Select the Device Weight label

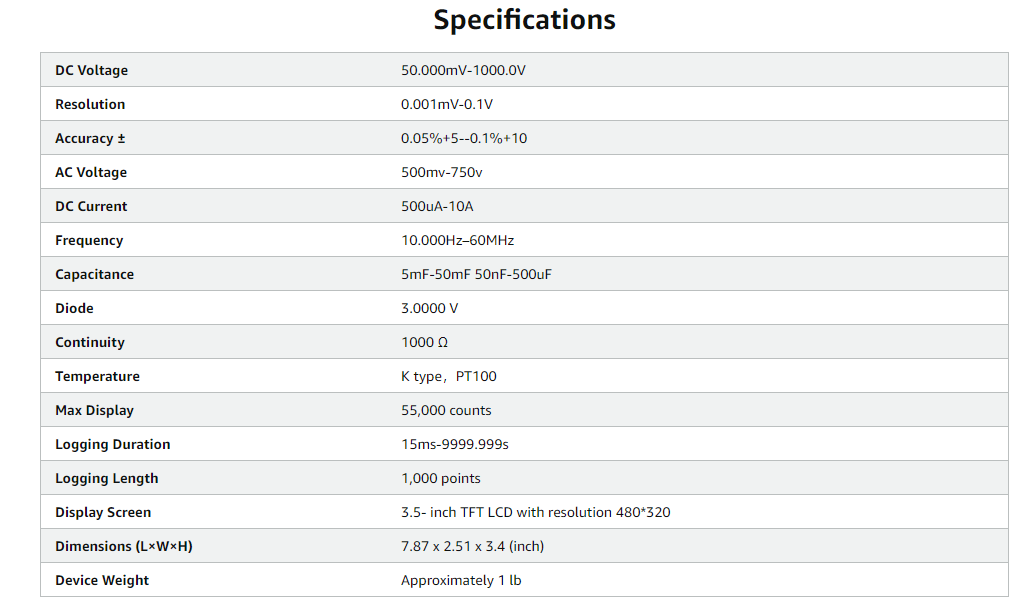(x=102, y=580)
